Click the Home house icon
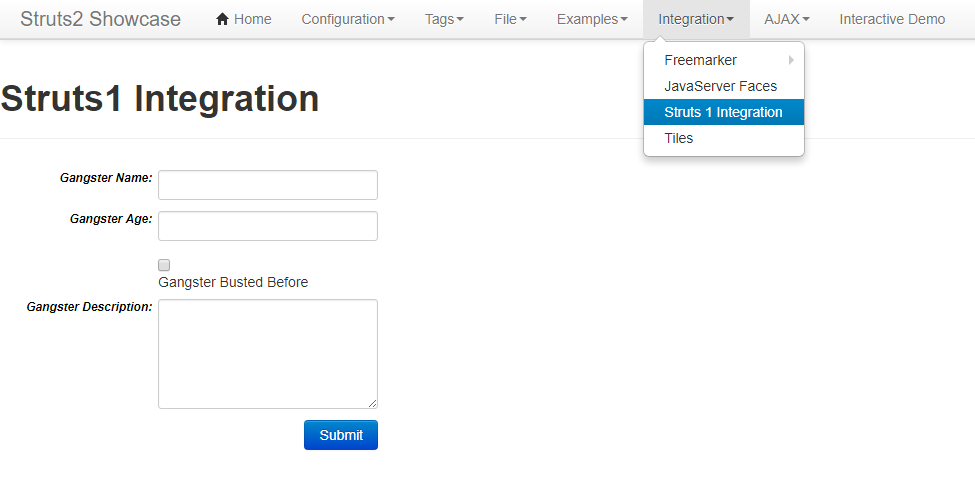The image size is (975, 483). pyautogui.click(x=223, y=19)
